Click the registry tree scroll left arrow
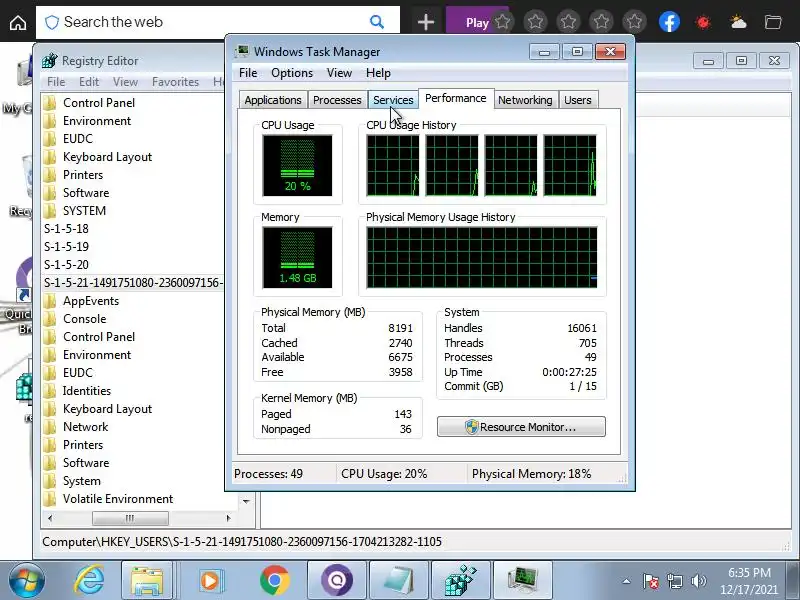 49,518
